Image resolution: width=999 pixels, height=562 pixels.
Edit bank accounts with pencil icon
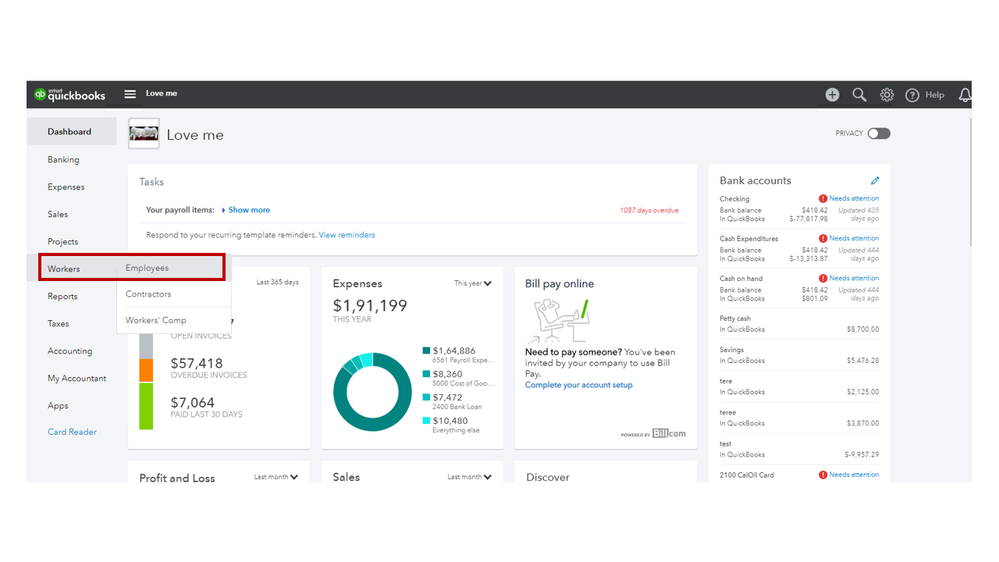[x=875, y=181]
